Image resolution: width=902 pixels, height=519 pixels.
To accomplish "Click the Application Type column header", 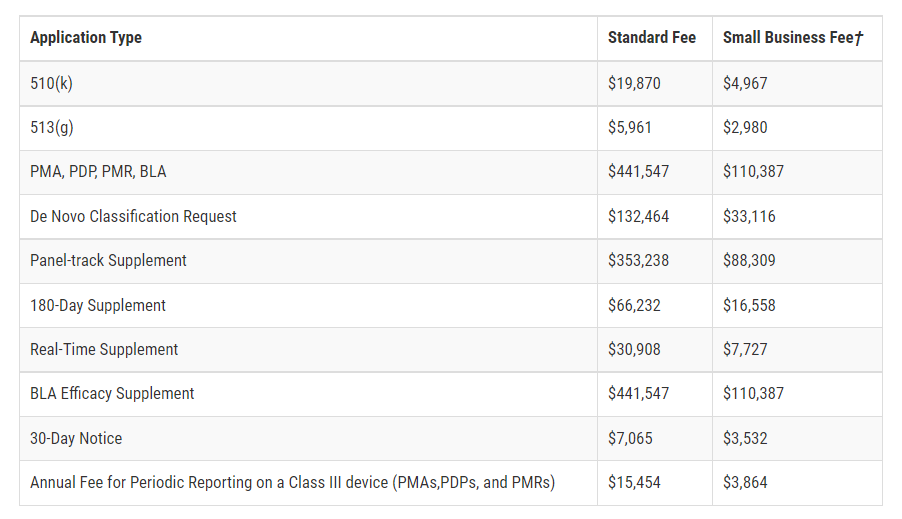I will pyautogui.click(x=86, y=38).
